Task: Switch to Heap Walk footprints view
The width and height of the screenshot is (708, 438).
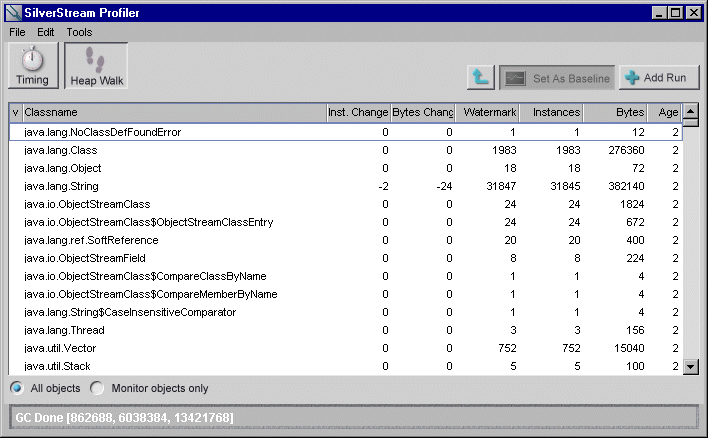Action: pos(96,65)
